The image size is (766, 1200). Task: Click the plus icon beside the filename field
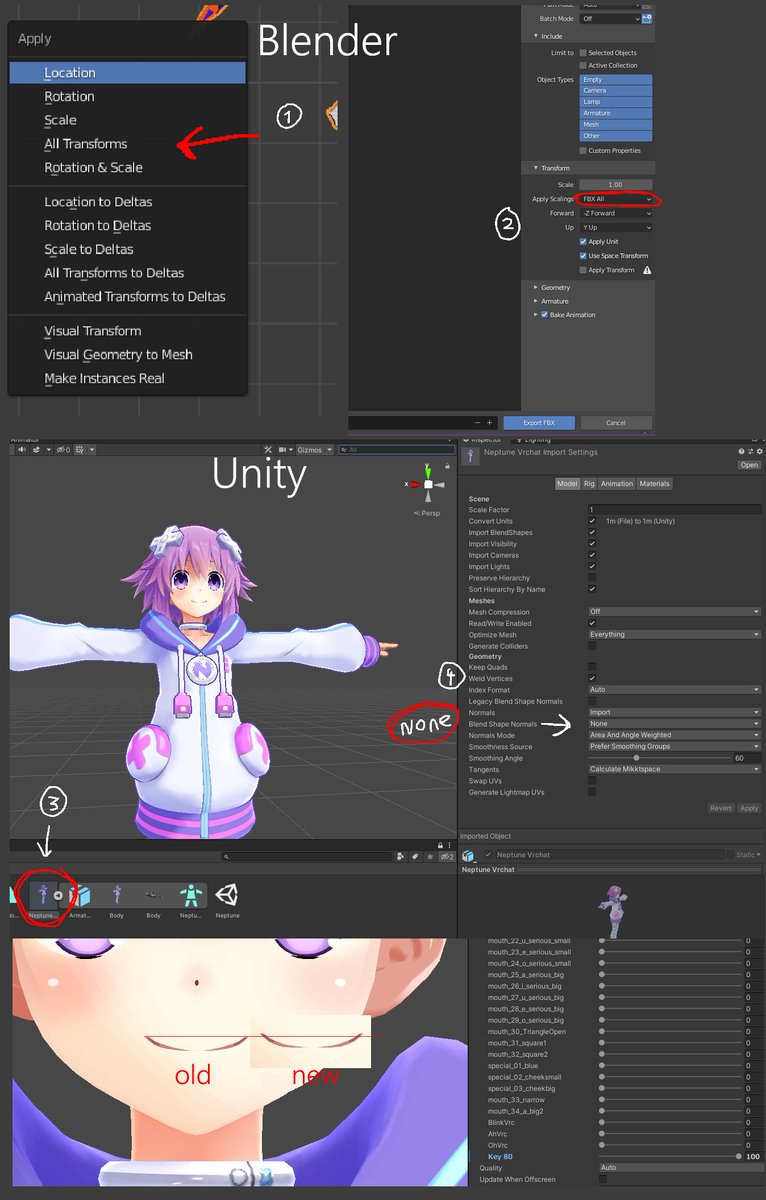tap(490, 423)
